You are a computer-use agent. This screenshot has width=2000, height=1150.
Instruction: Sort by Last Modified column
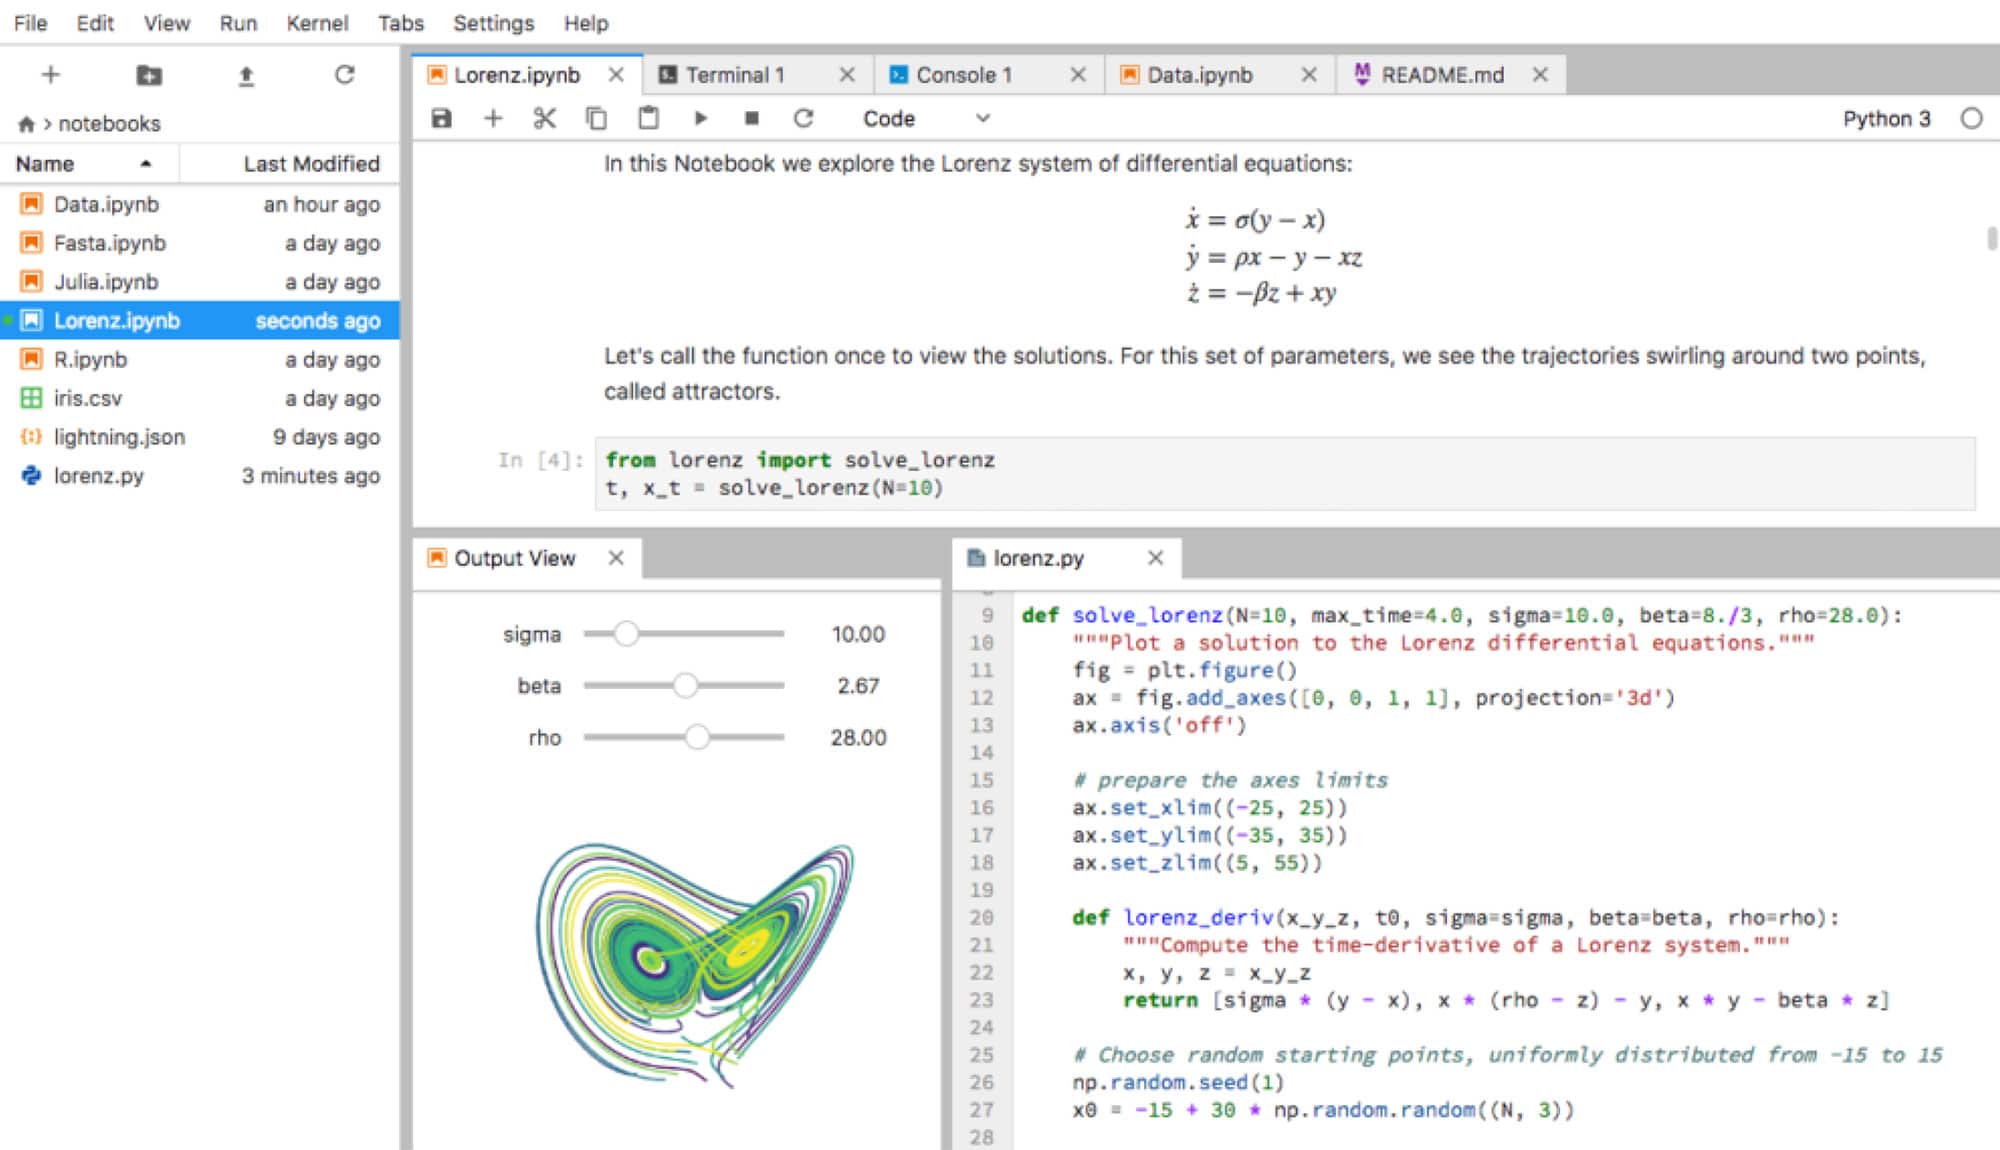click(311, 164)
